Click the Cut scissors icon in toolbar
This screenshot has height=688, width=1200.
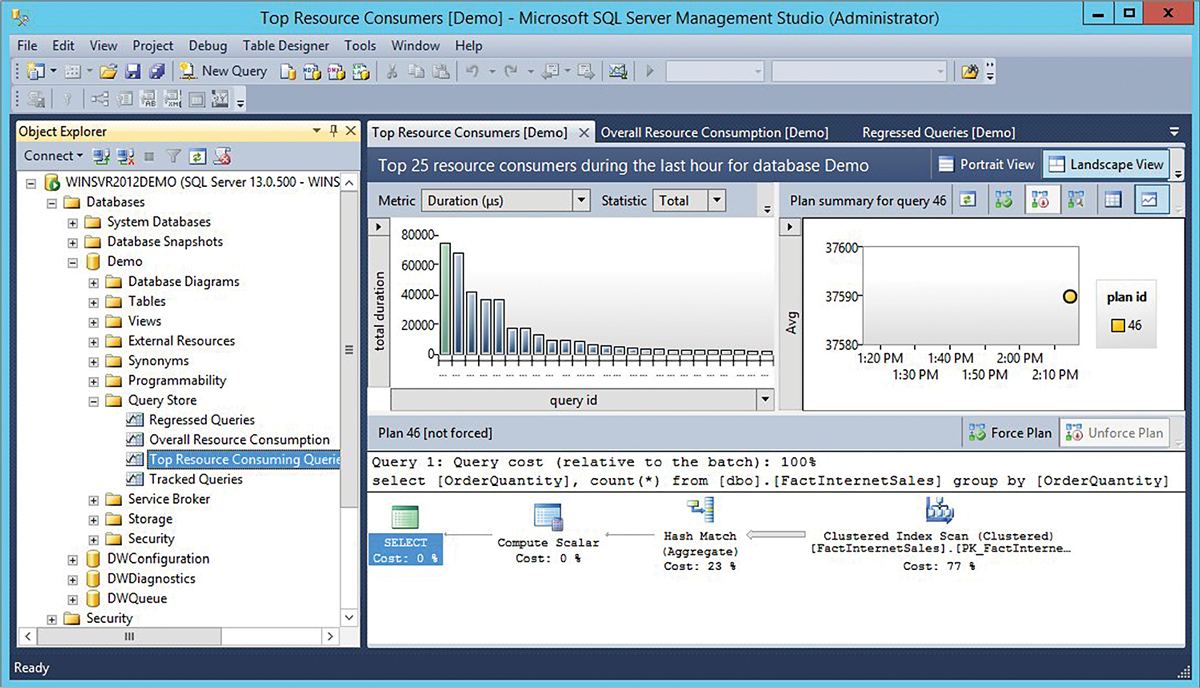click(392, 71)
